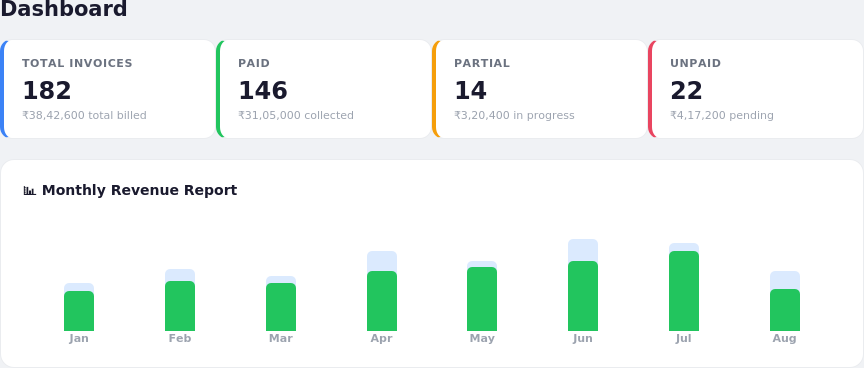Click the Jan month label

click(x=79, y=338)
